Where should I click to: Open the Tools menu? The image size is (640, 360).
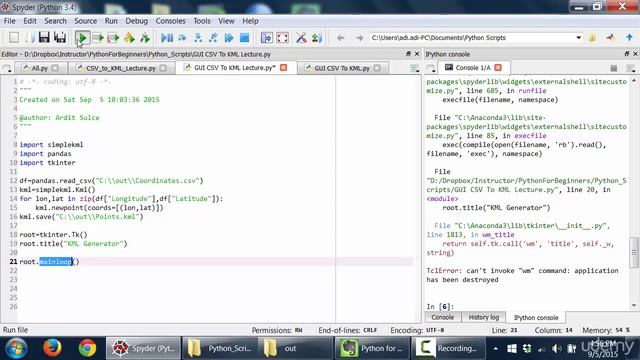(202, 21)
